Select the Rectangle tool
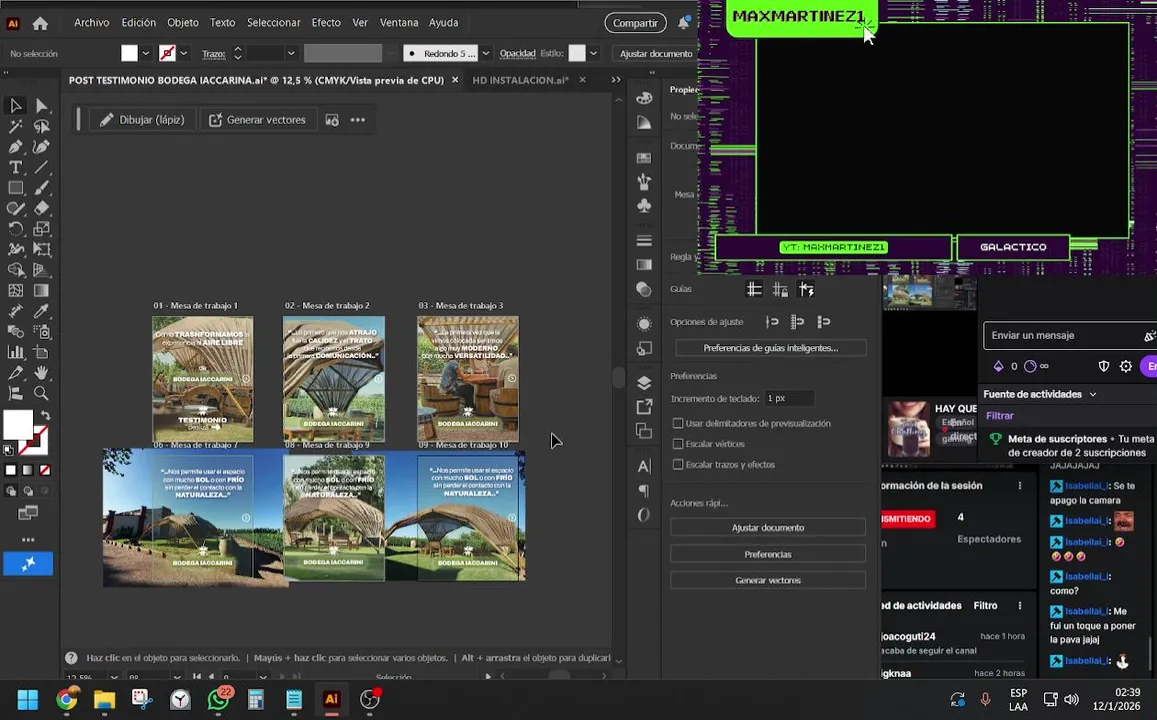Screen dimensions: 1157x720 (15, 188)
